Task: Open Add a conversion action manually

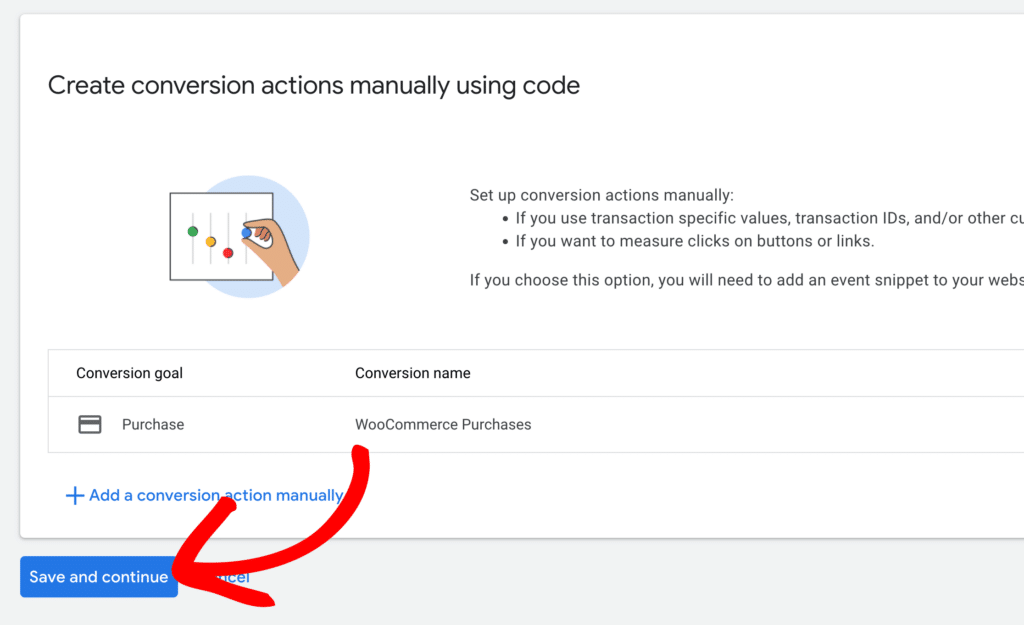Action: pyautogui.click(x=215, y=495)
